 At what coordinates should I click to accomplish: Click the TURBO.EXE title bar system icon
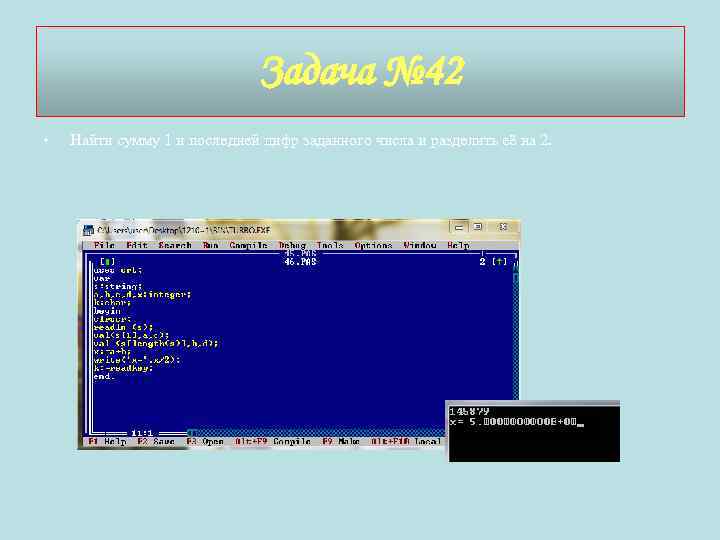pos(88,230)
